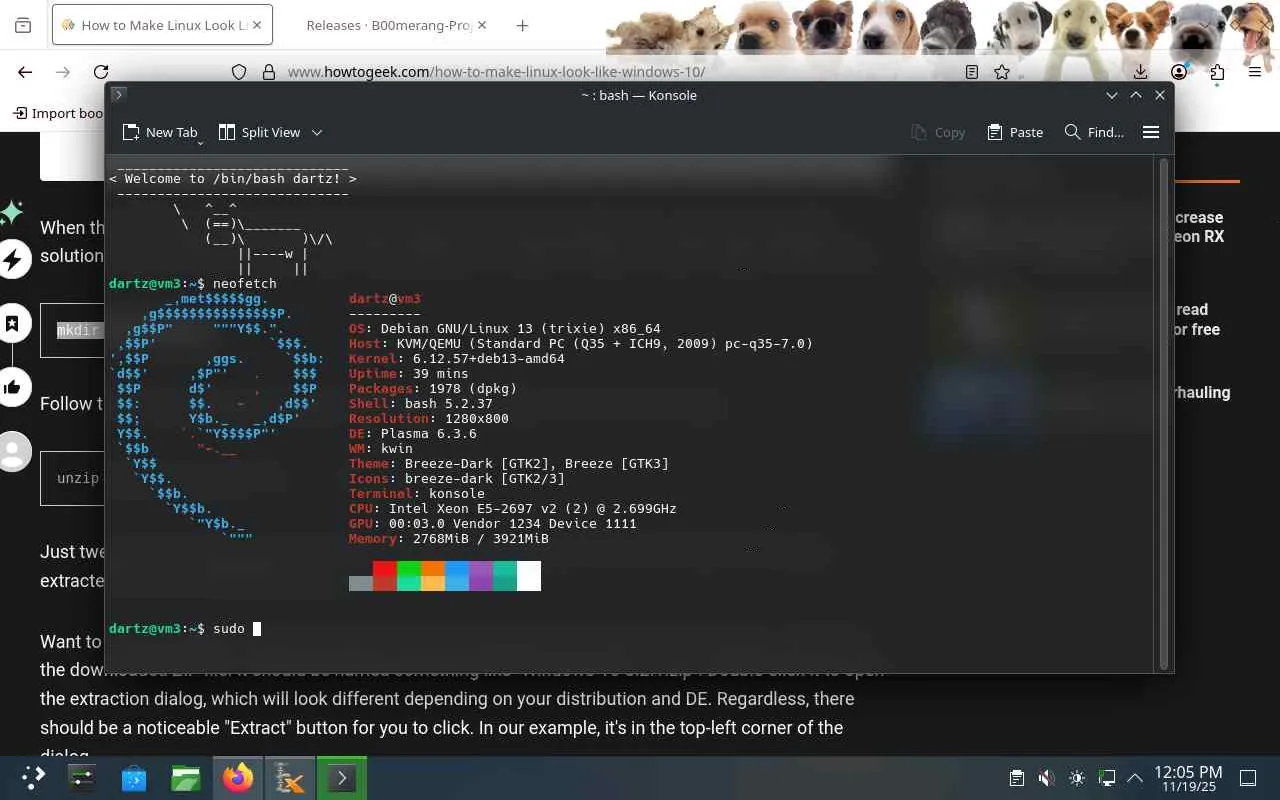Bookmark this page with the star icon
The image size is (1280, 800).
point(1002,72)
